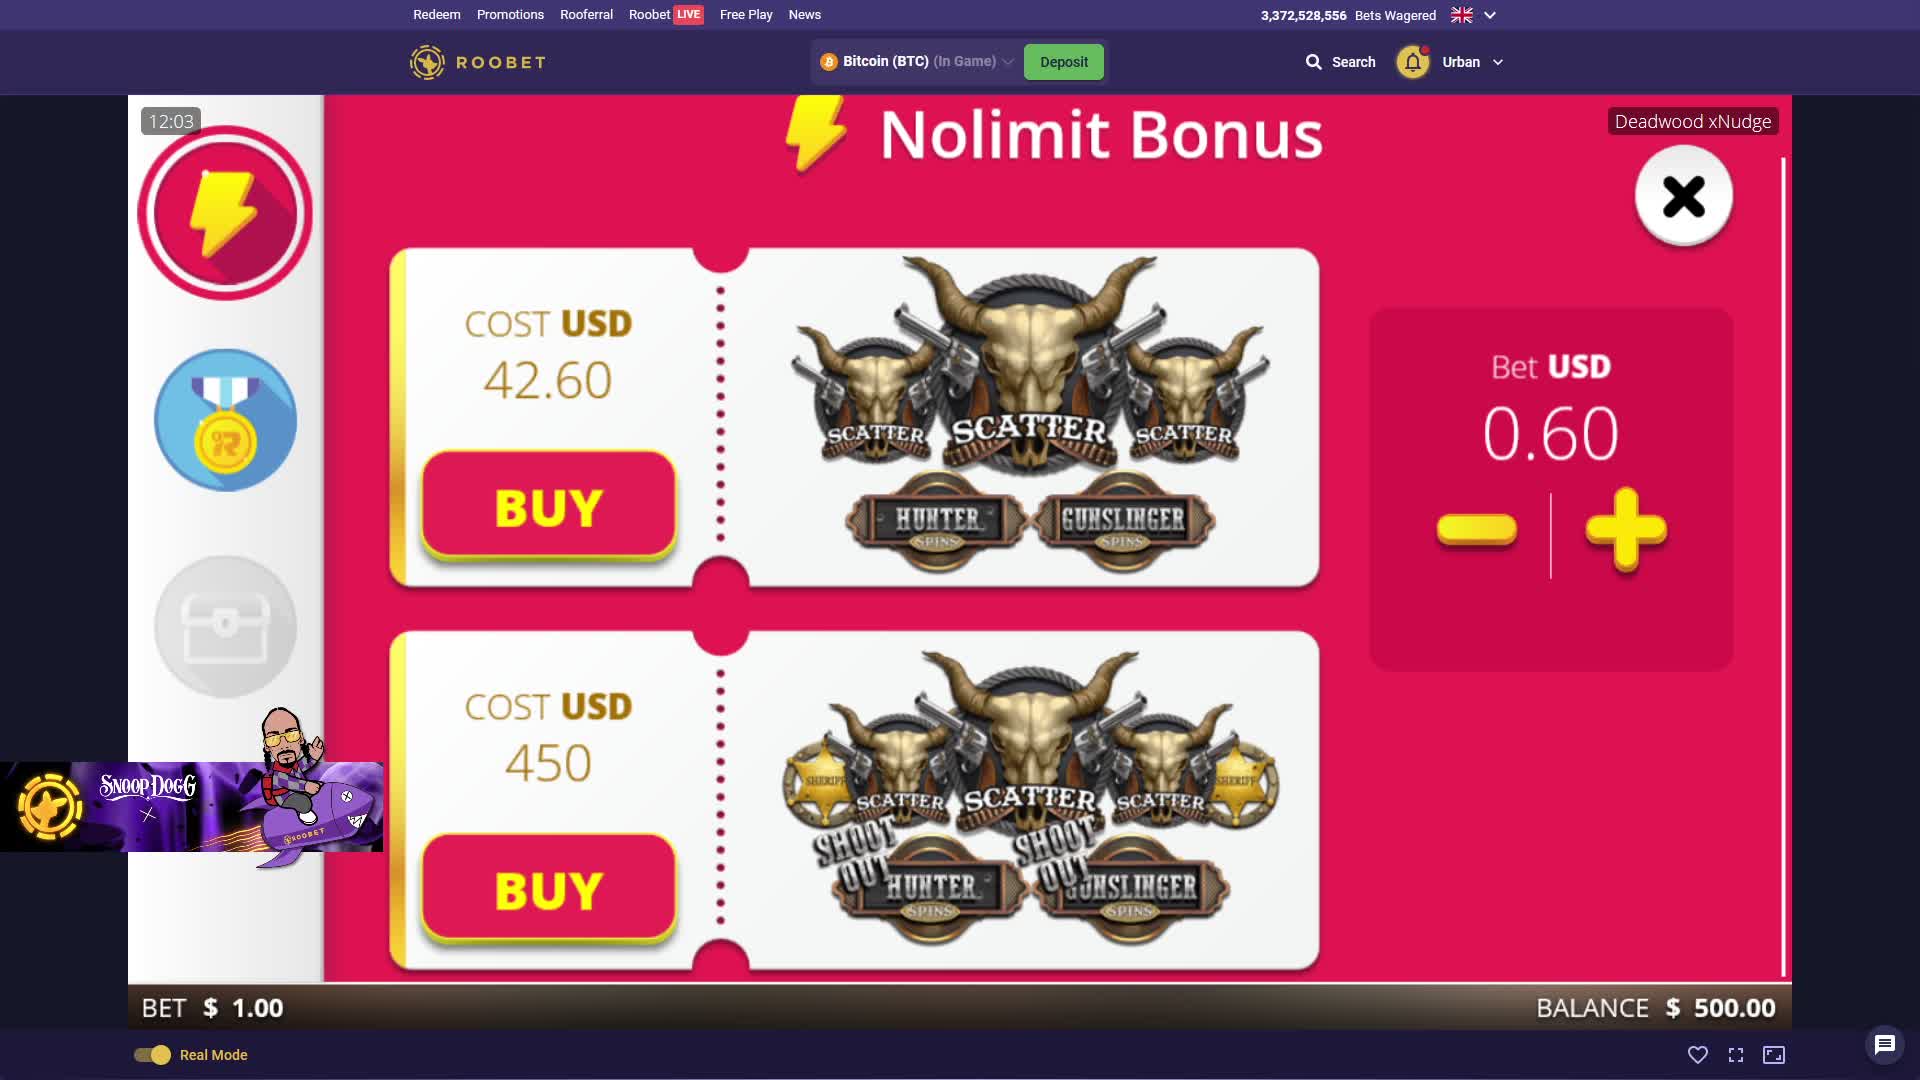Go to Free Play
1920x1080 pixels.
[746, 15]
